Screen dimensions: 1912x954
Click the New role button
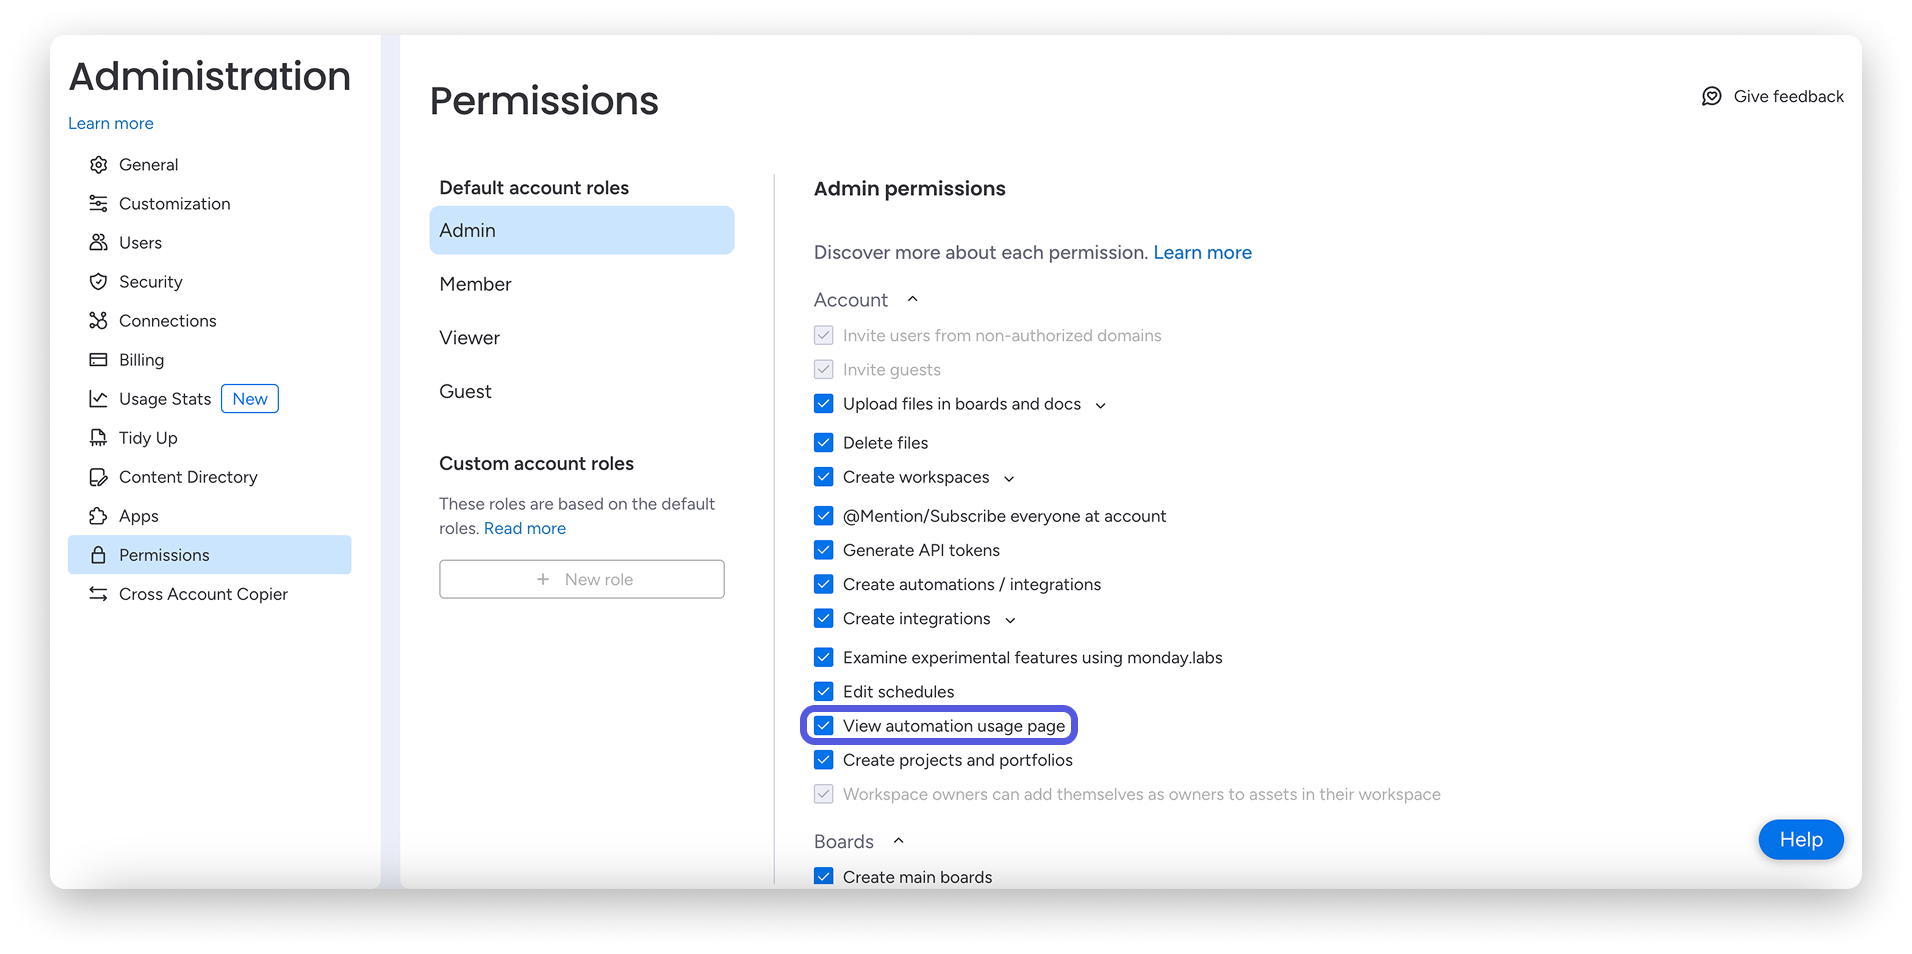tap(582, 579)
